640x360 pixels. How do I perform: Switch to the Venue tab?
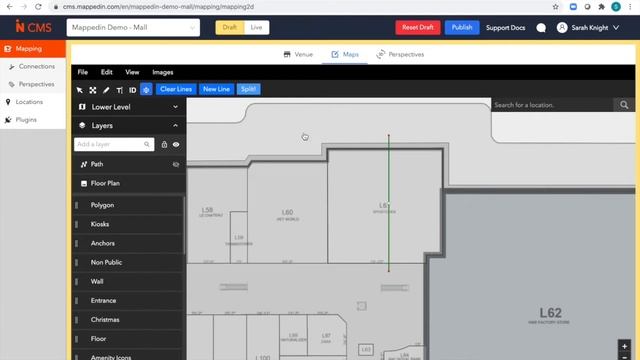point(298,54)
